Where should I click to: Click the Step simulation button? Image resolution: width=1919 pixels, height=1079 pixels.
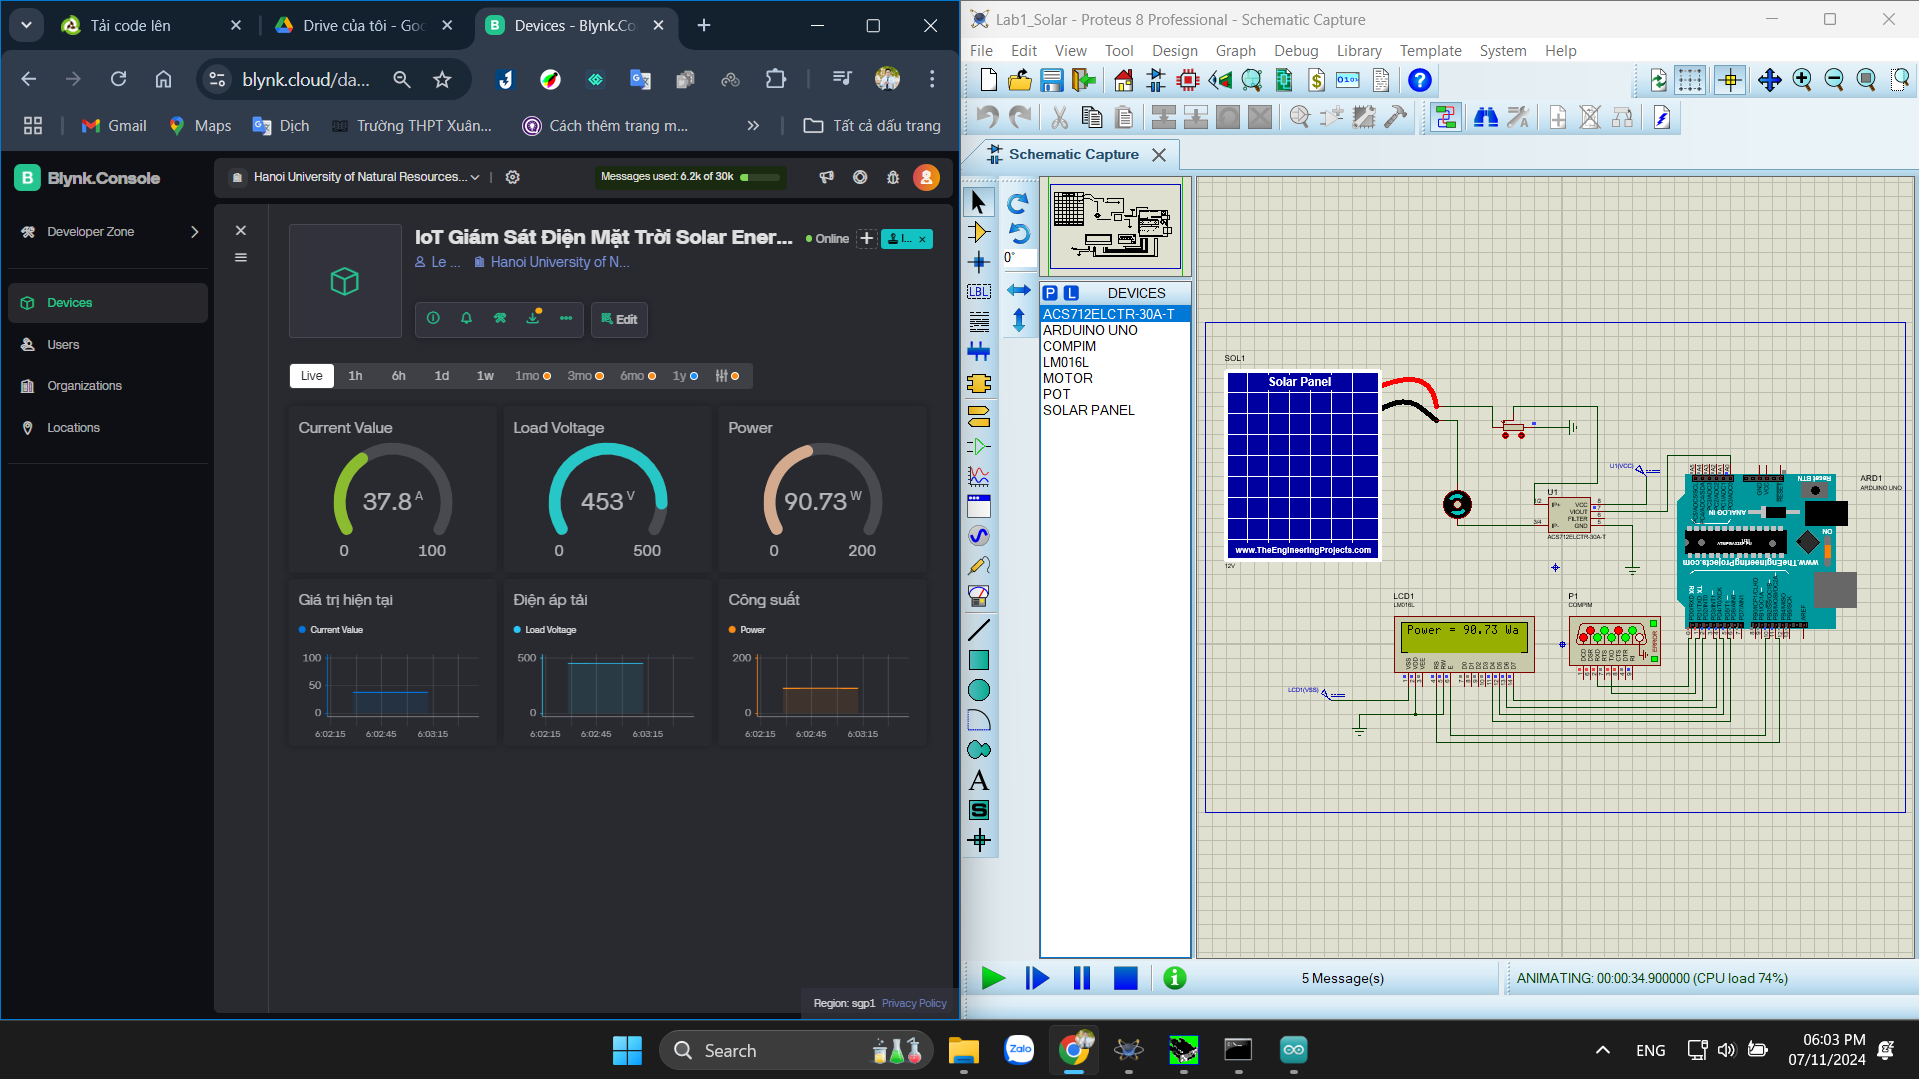1037,978
